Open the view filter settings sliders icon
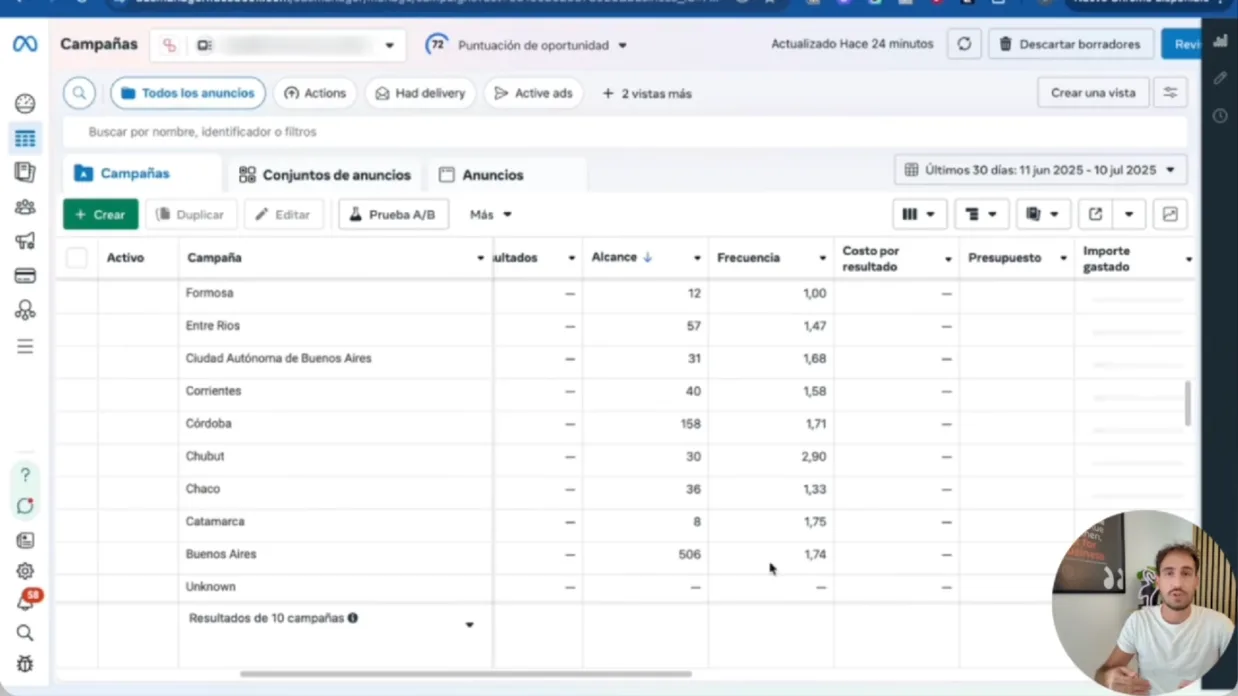This screenshot has height=696, width=1238. pyautogui.click(x=1170, y=93)
